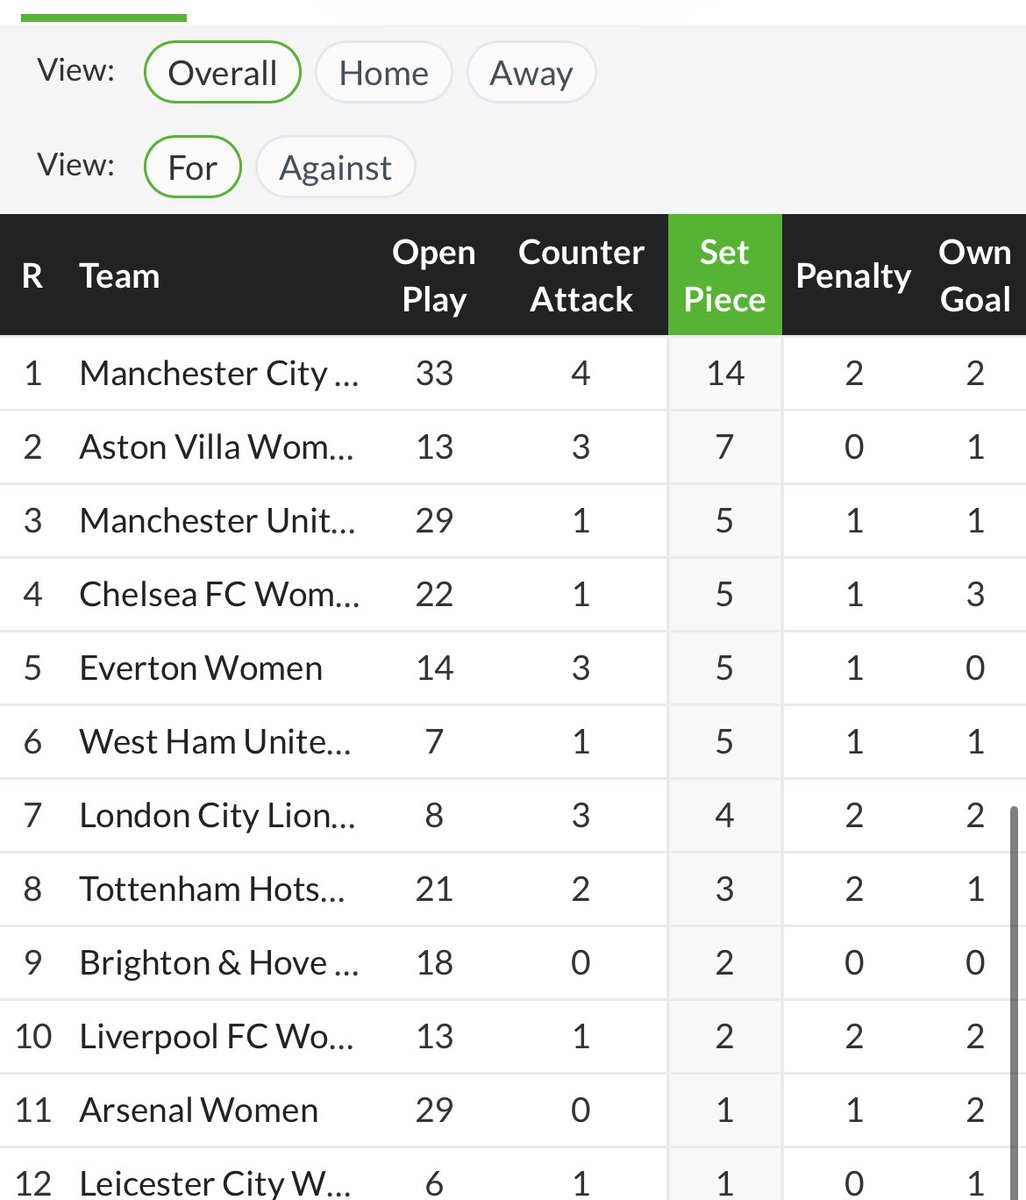Sort table by Penalty column
This screenshot has height=1200, width=1026.
pyautogui.click(x=853, y=276)
